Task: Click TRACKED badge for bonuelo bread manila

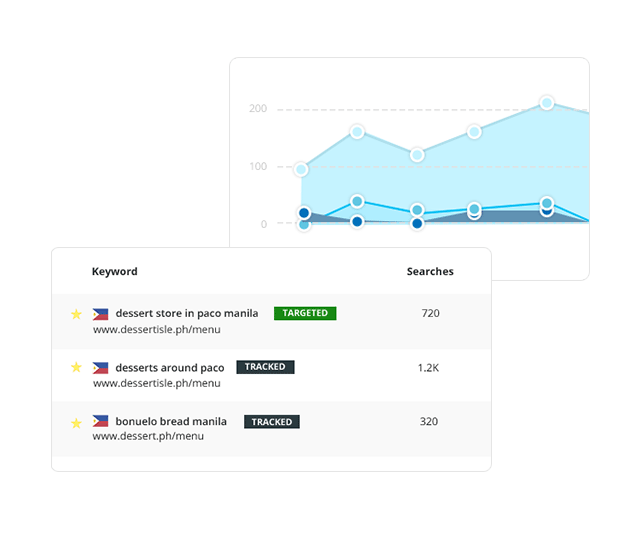Action: pos(272,422)
